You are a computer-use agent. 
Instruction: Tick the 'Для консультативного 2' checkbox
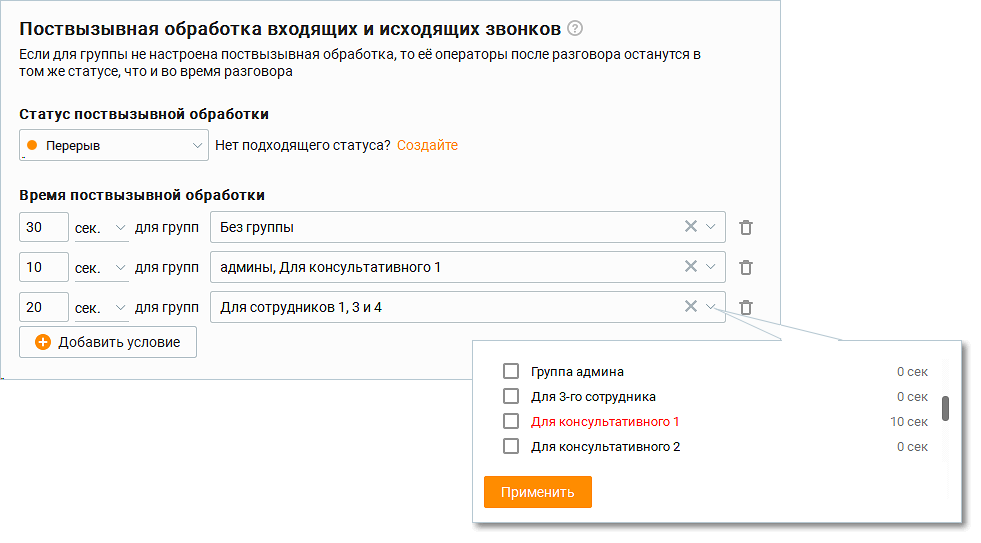511,446
